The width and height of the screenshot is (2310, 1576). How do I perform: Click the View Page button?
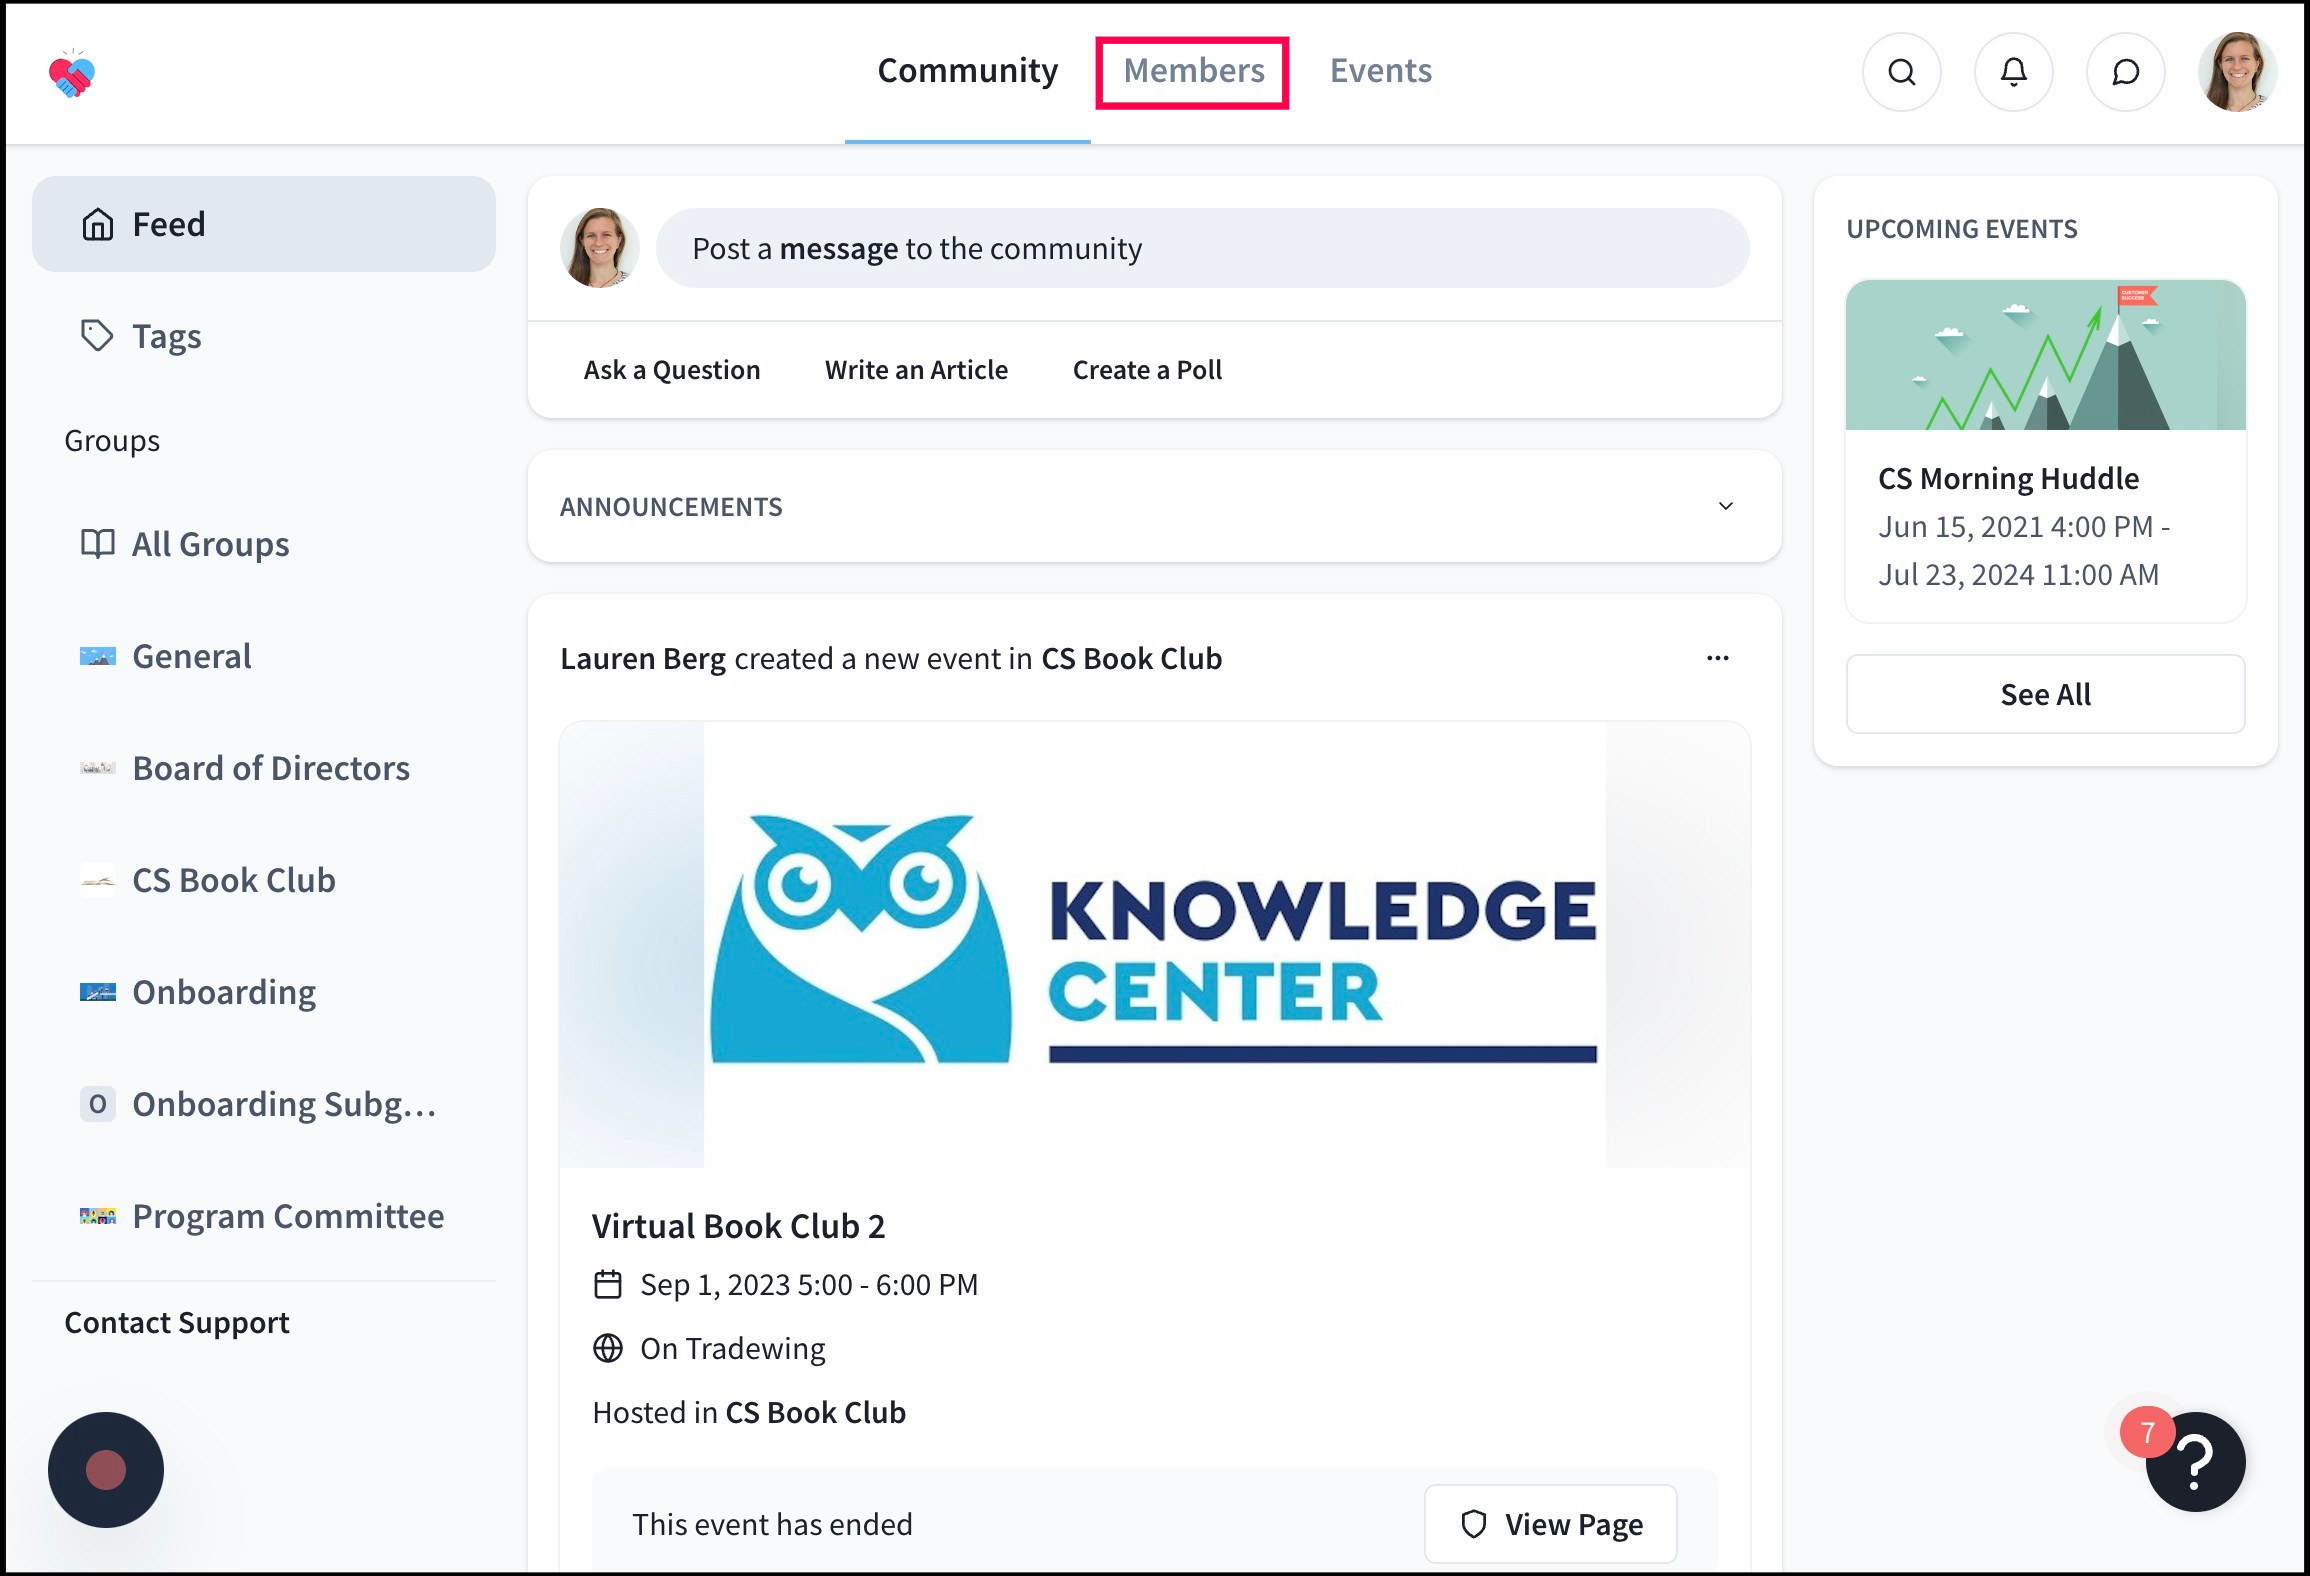tap(1551, 1524)
